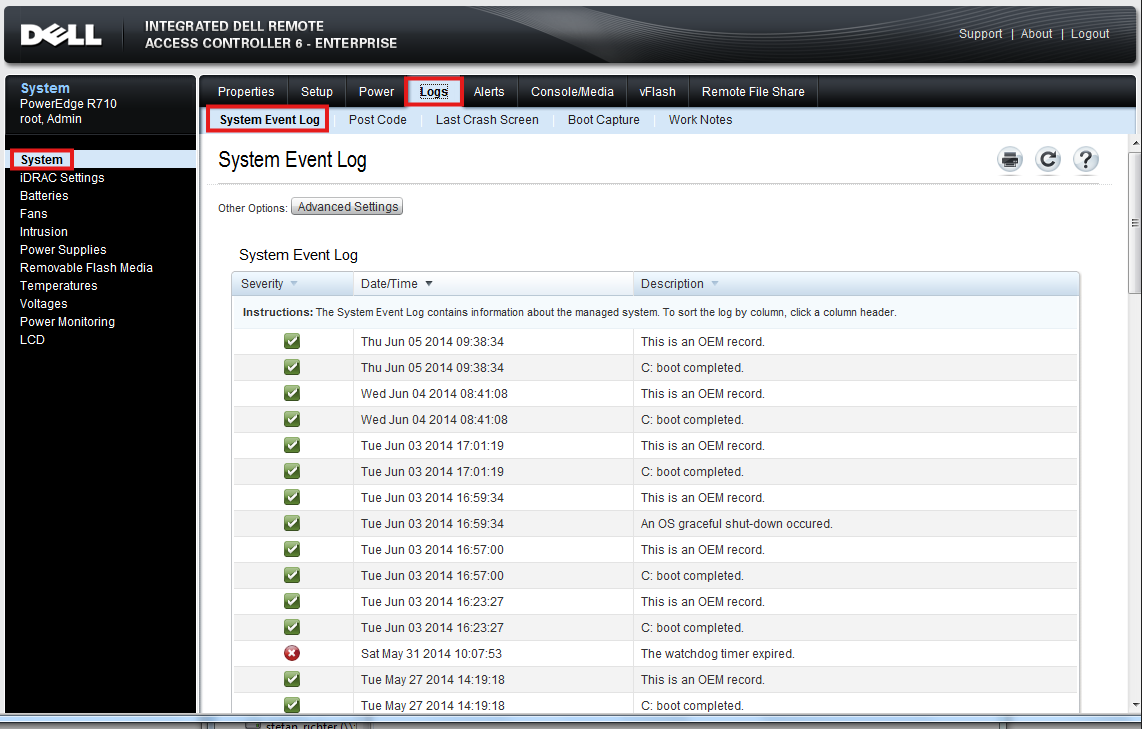The height and width of the screenshot is (729, 1142).
Task: Click green check icon on graceful shut-down row
Action: pyautogui.click(x=292, y=523)
